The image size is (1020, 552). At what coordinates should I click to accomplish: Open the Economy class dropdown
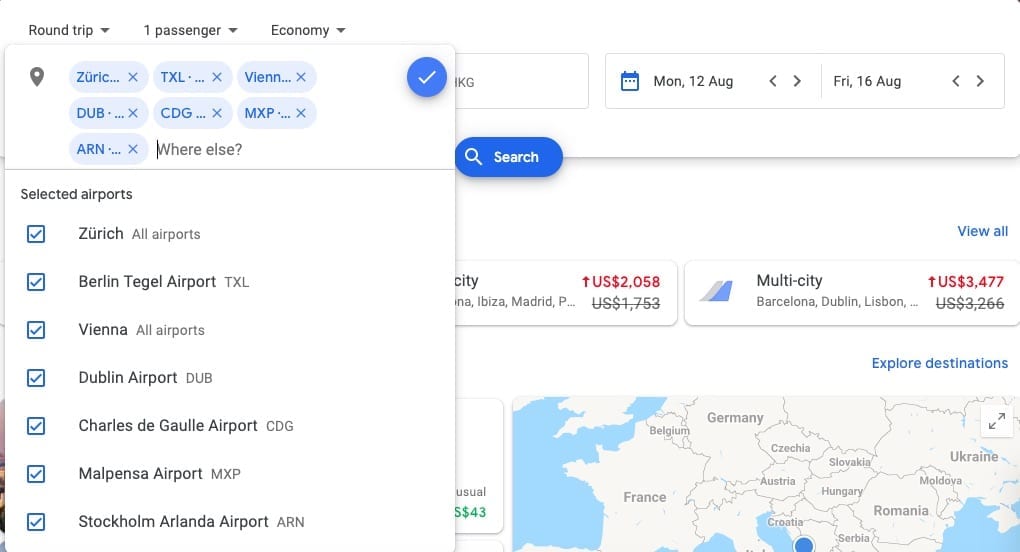coord(308,31)
